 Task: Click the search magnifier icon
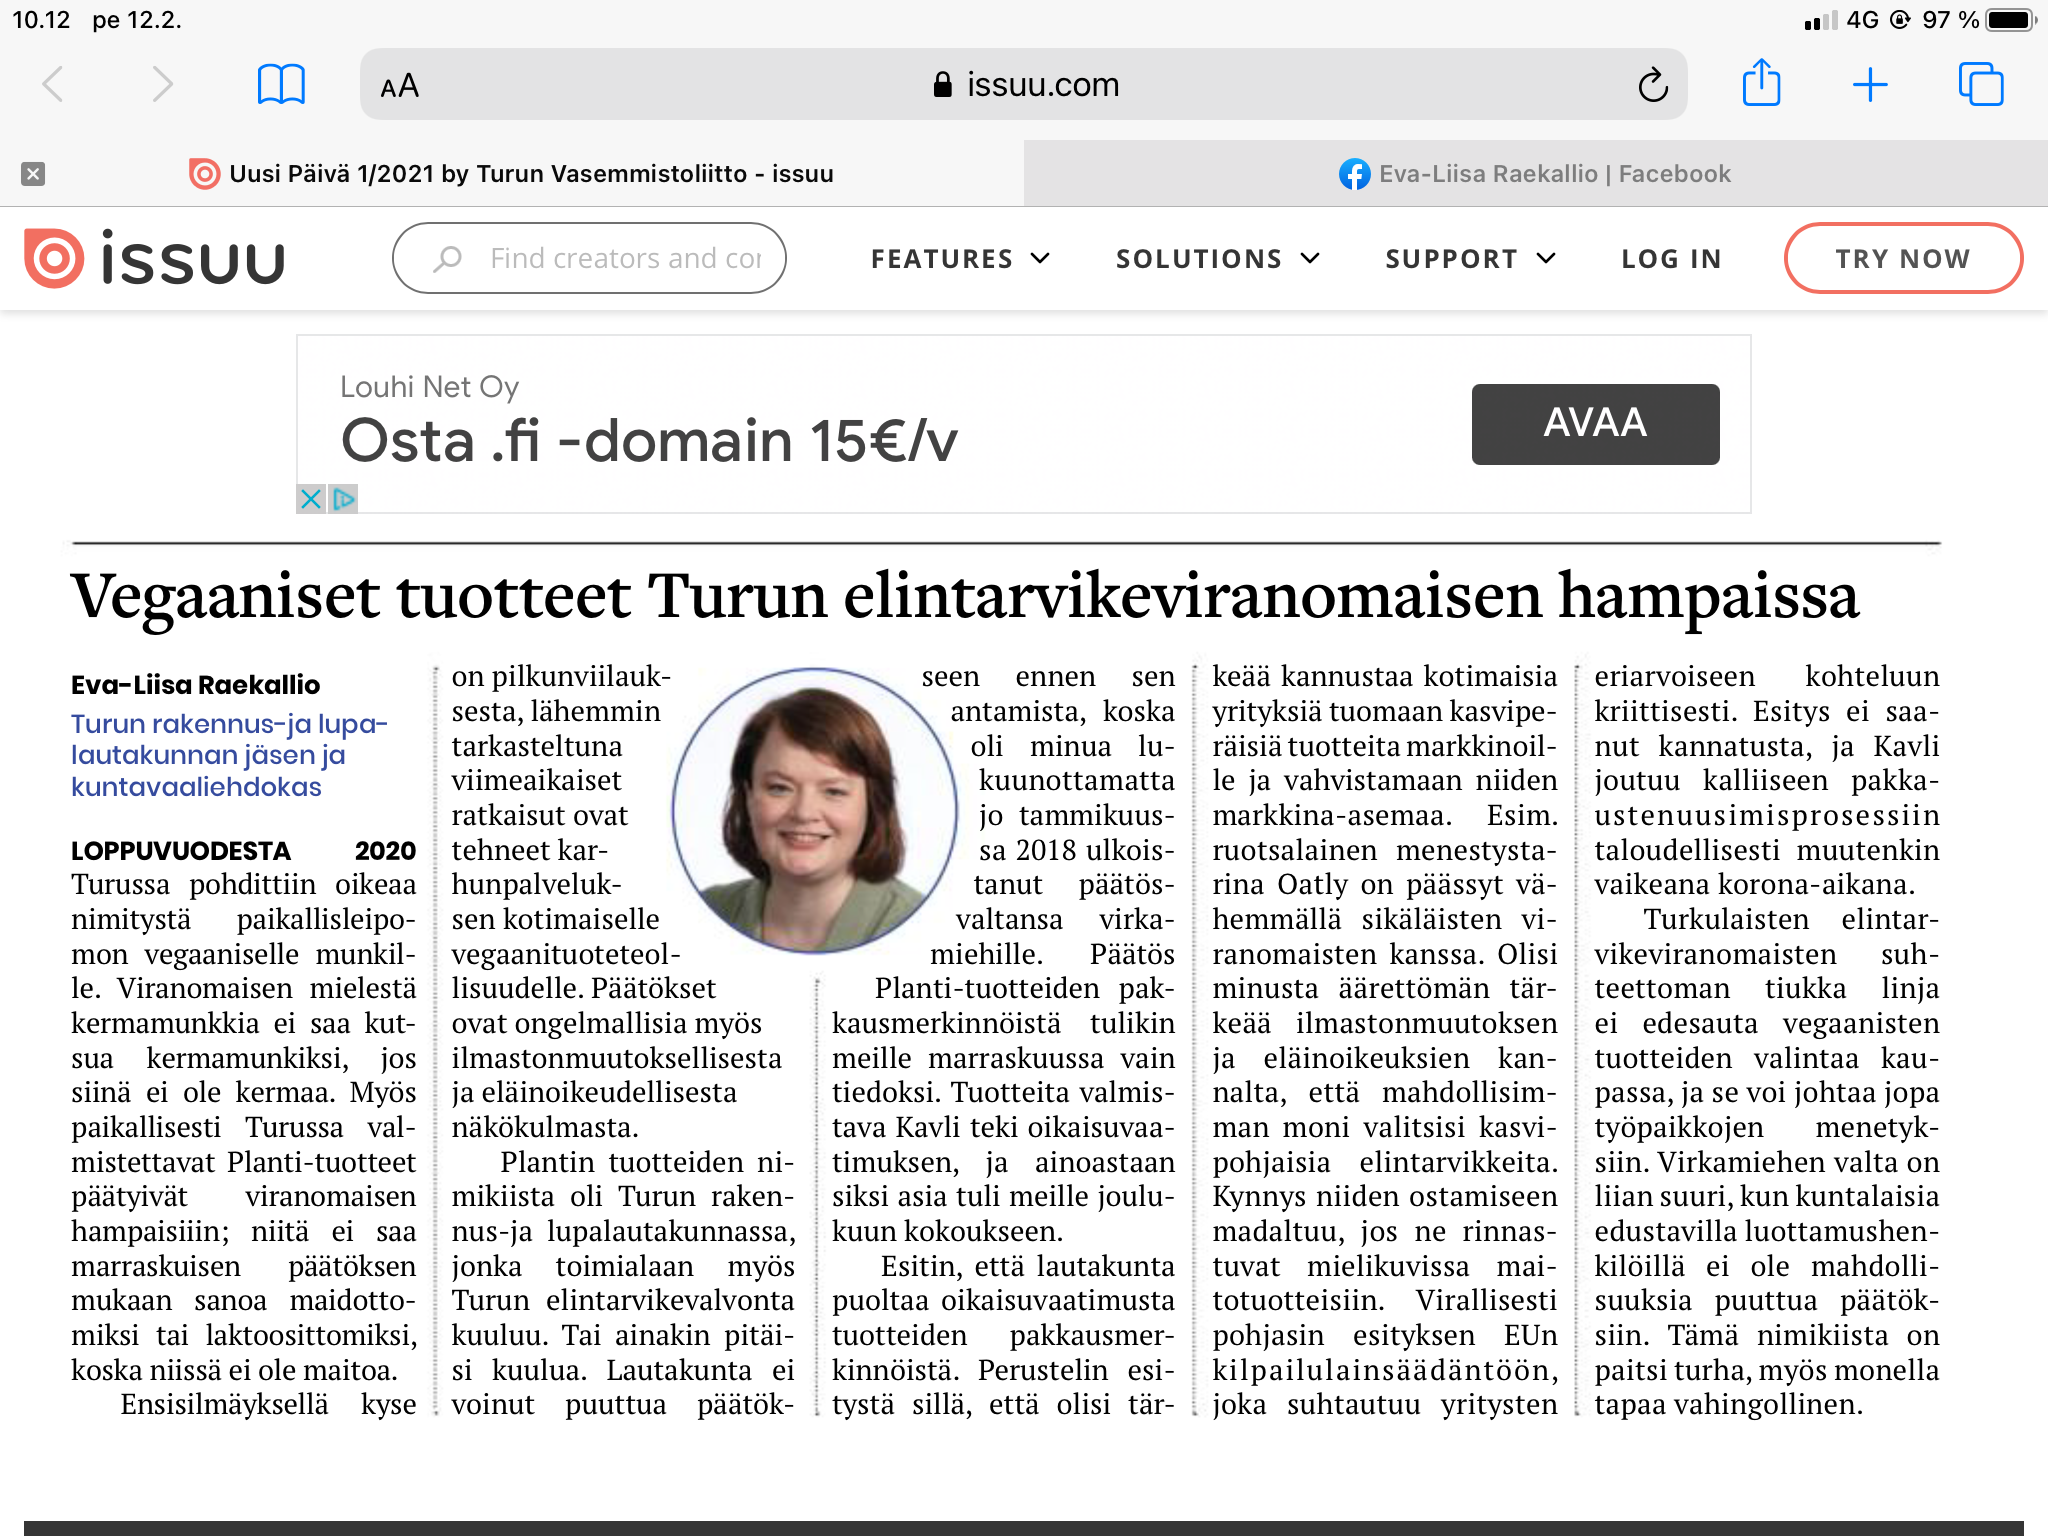click(x=448, y=259)
